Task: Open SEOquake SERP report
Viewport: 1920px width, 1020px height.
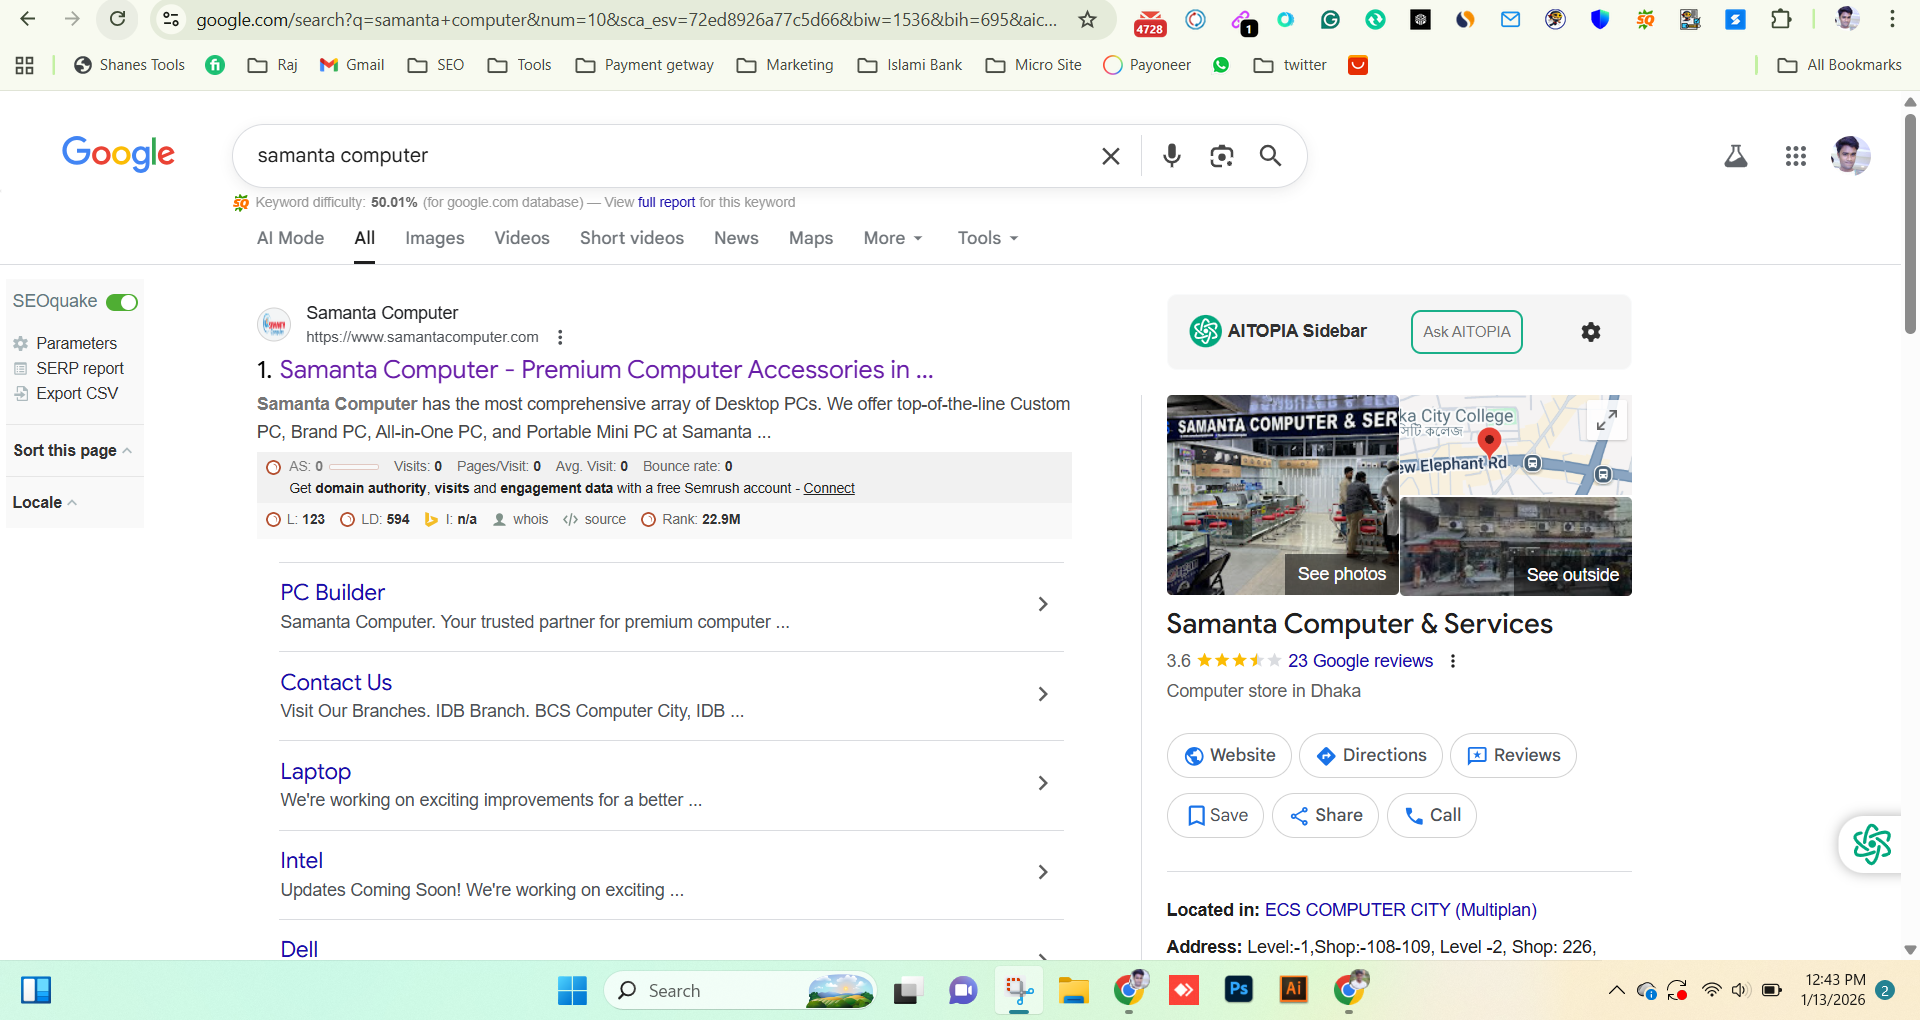Action: [x=80, y=368]
